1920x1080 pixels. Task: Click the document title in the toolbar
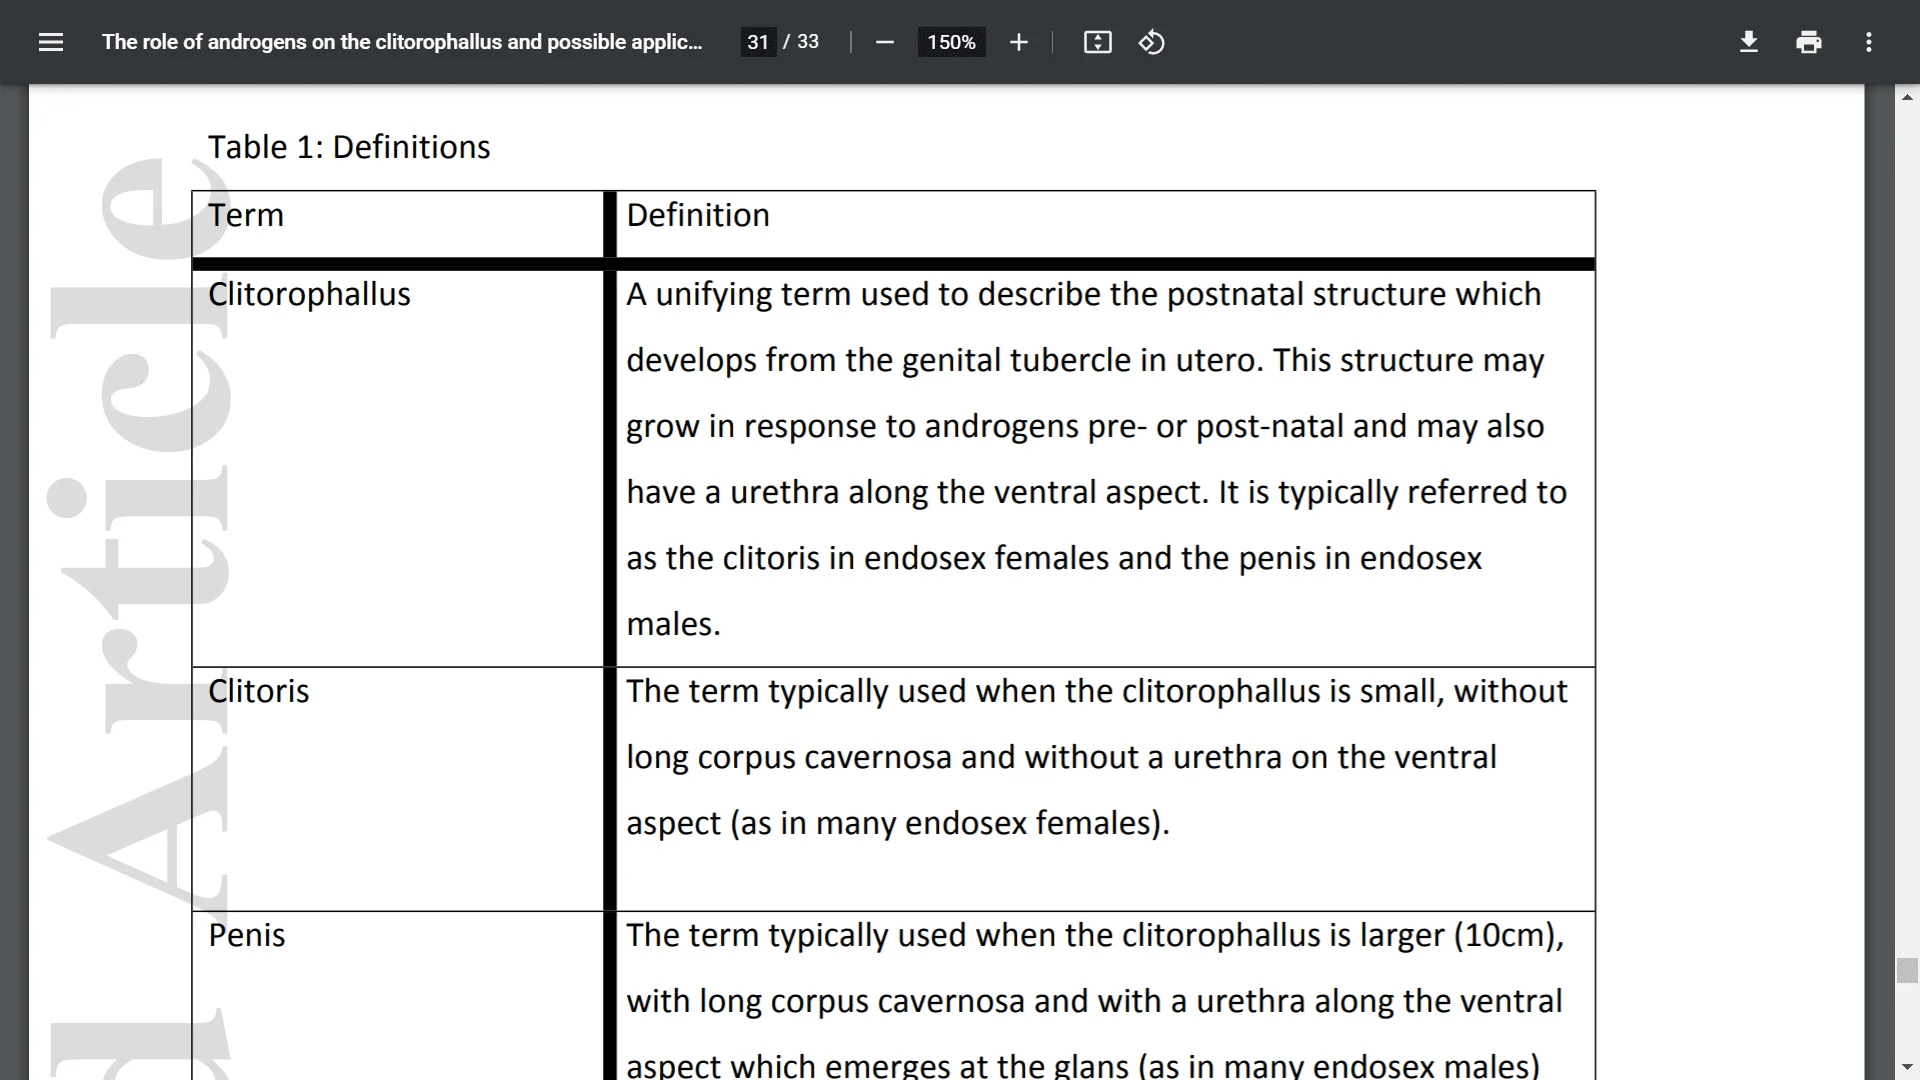click(x=402, y=42)
